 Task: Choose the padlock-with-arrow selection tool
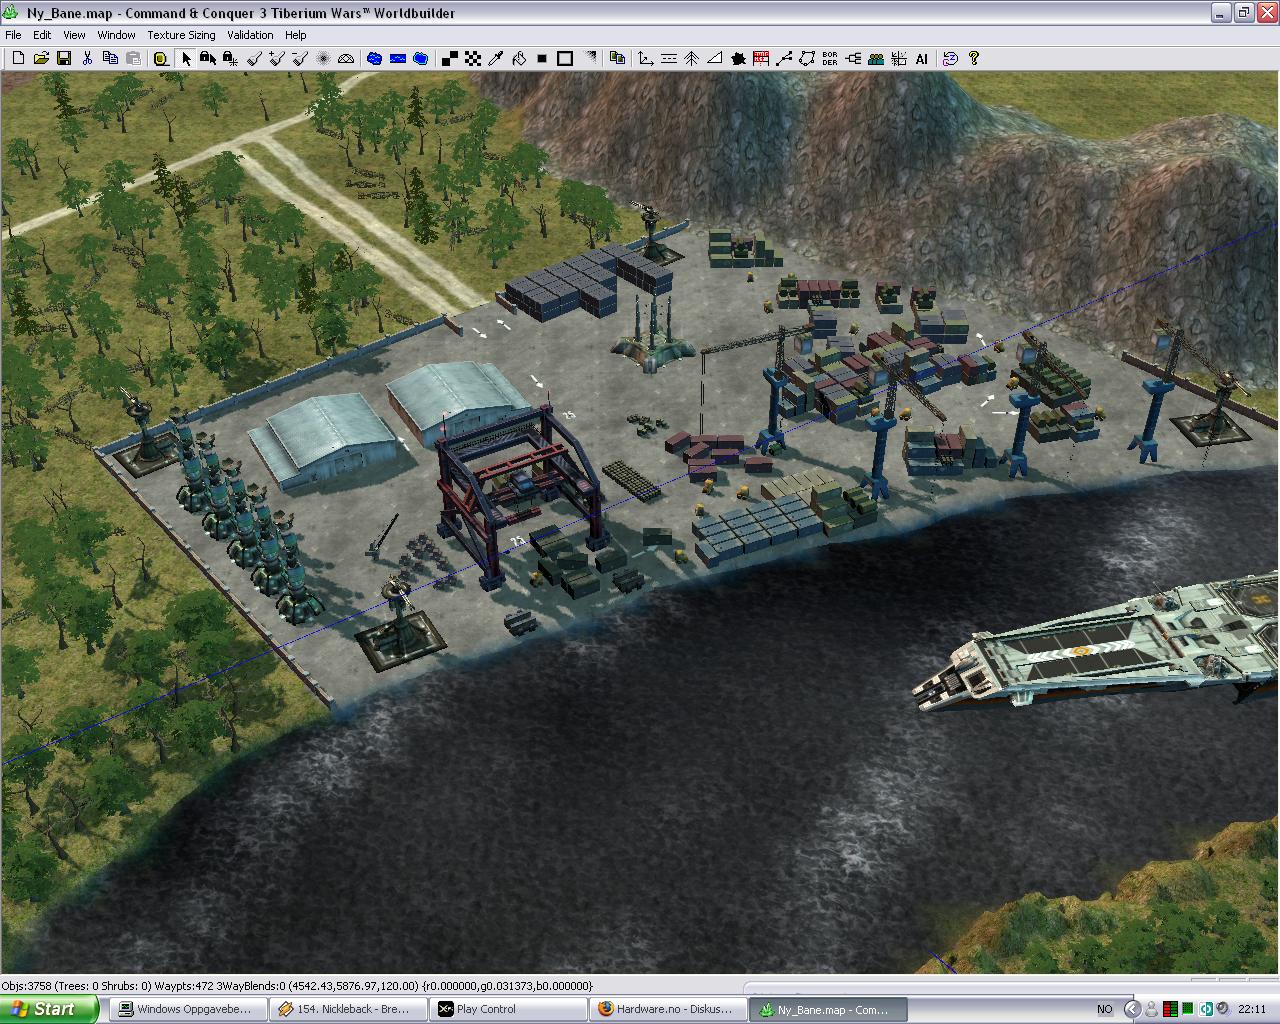[208, 59]
